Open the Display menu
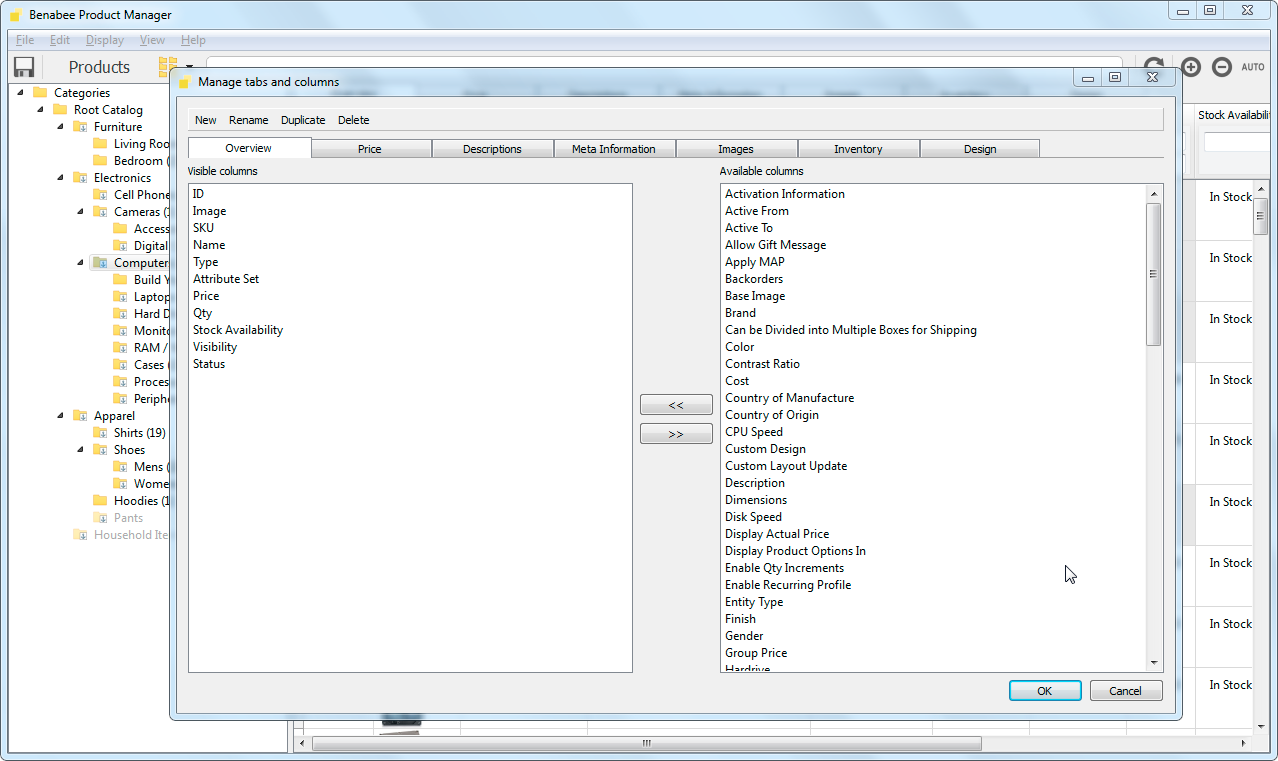 pos(104,40)
